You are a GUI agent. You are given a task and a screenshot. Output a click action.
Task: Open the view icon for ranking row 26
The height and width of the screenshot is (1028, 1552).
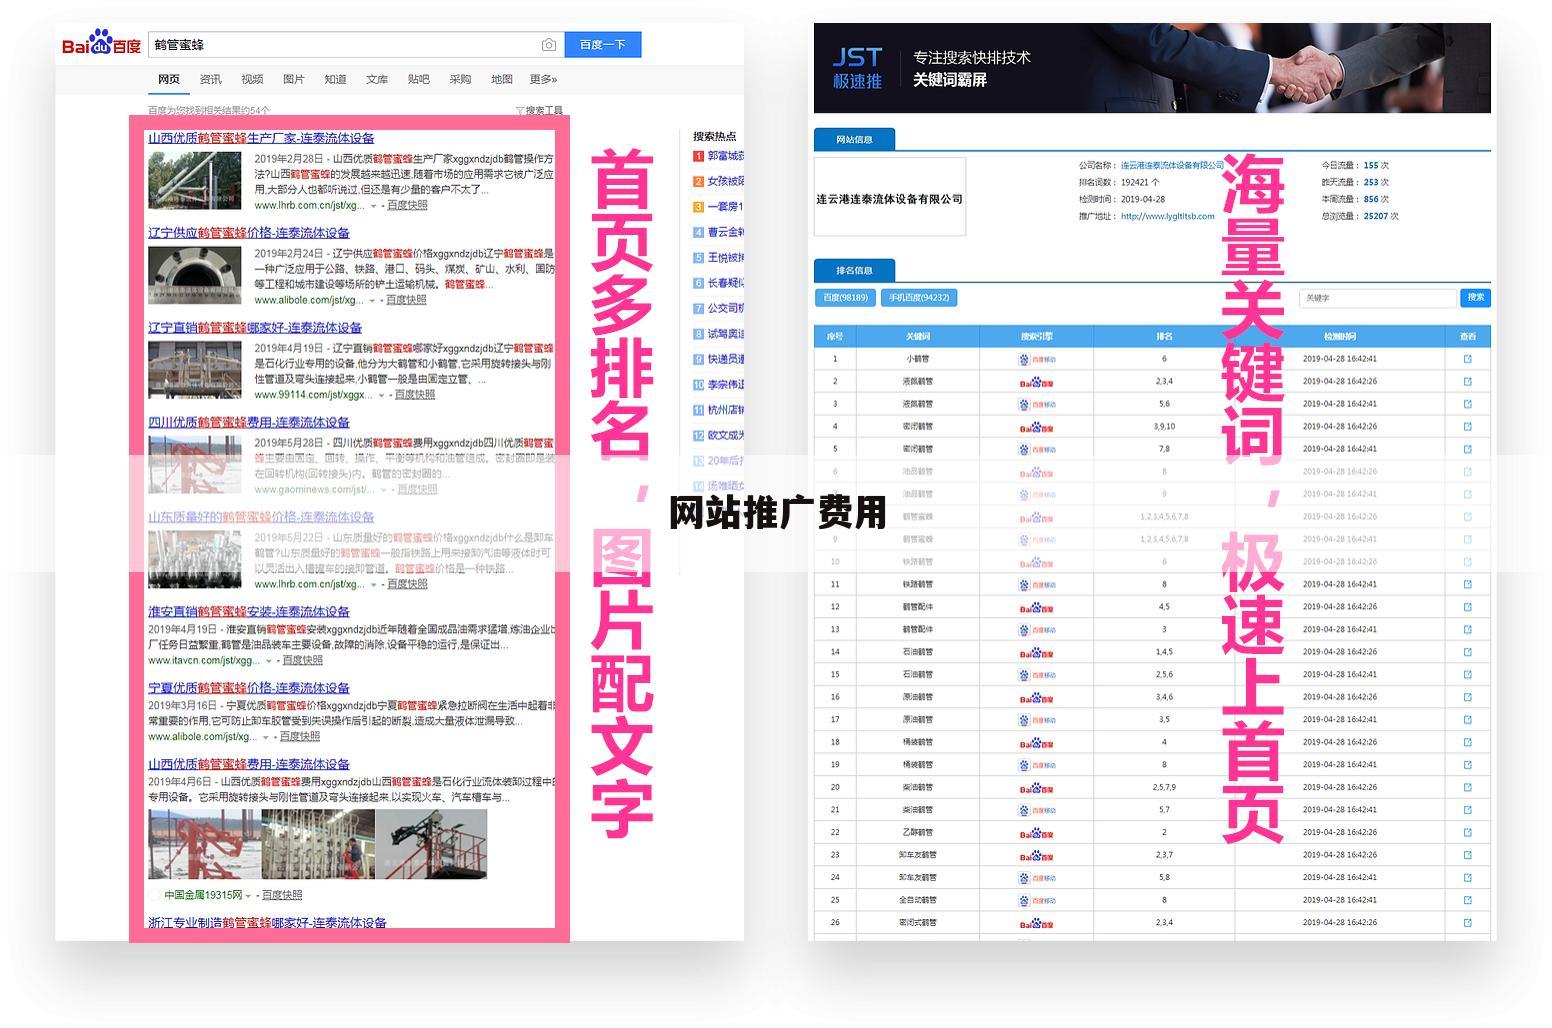point(1467,922)
